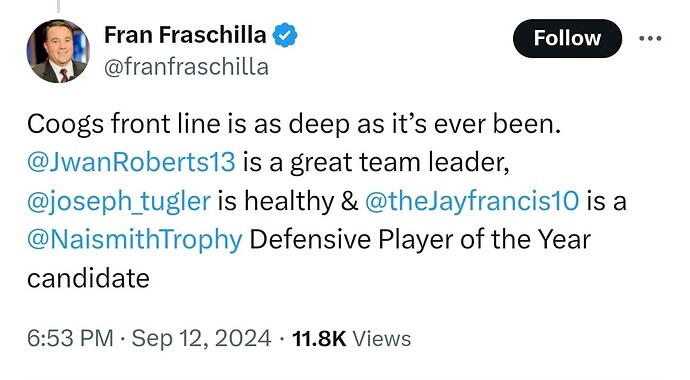Open the @NaismithTrophy mention
Image resolution: width=690 pixels, height=380 pixels.
[135, 239]
